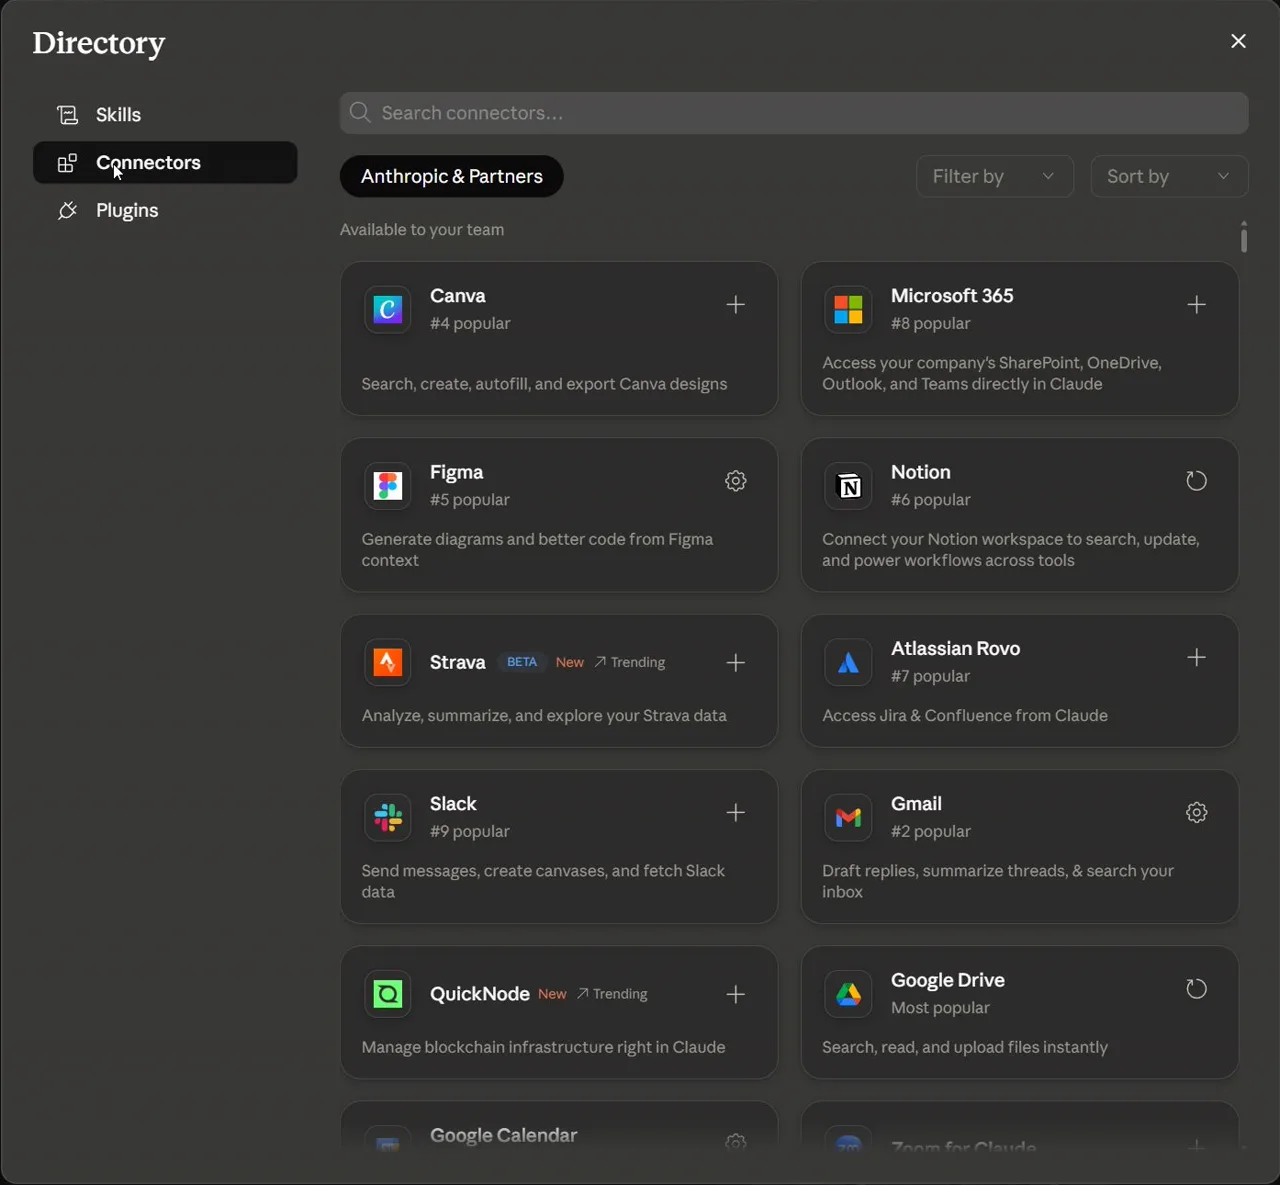Click Strava's New label
Viewport: 1280px width, 1185px height.
[x=570, y=662]
